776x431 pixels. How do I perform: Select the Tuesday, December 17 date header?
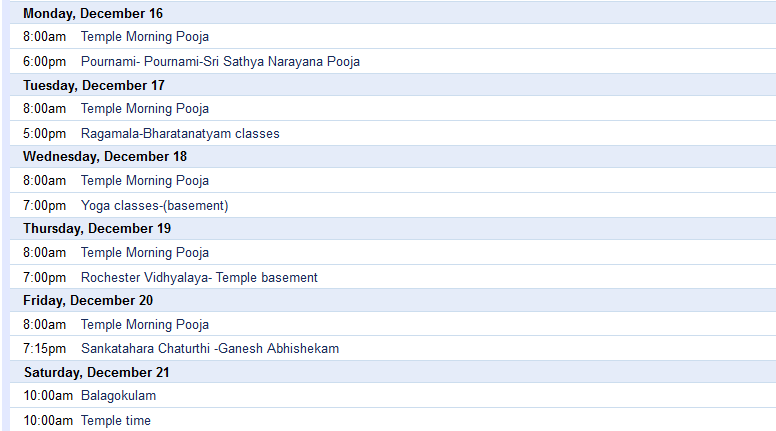(94, 86)
